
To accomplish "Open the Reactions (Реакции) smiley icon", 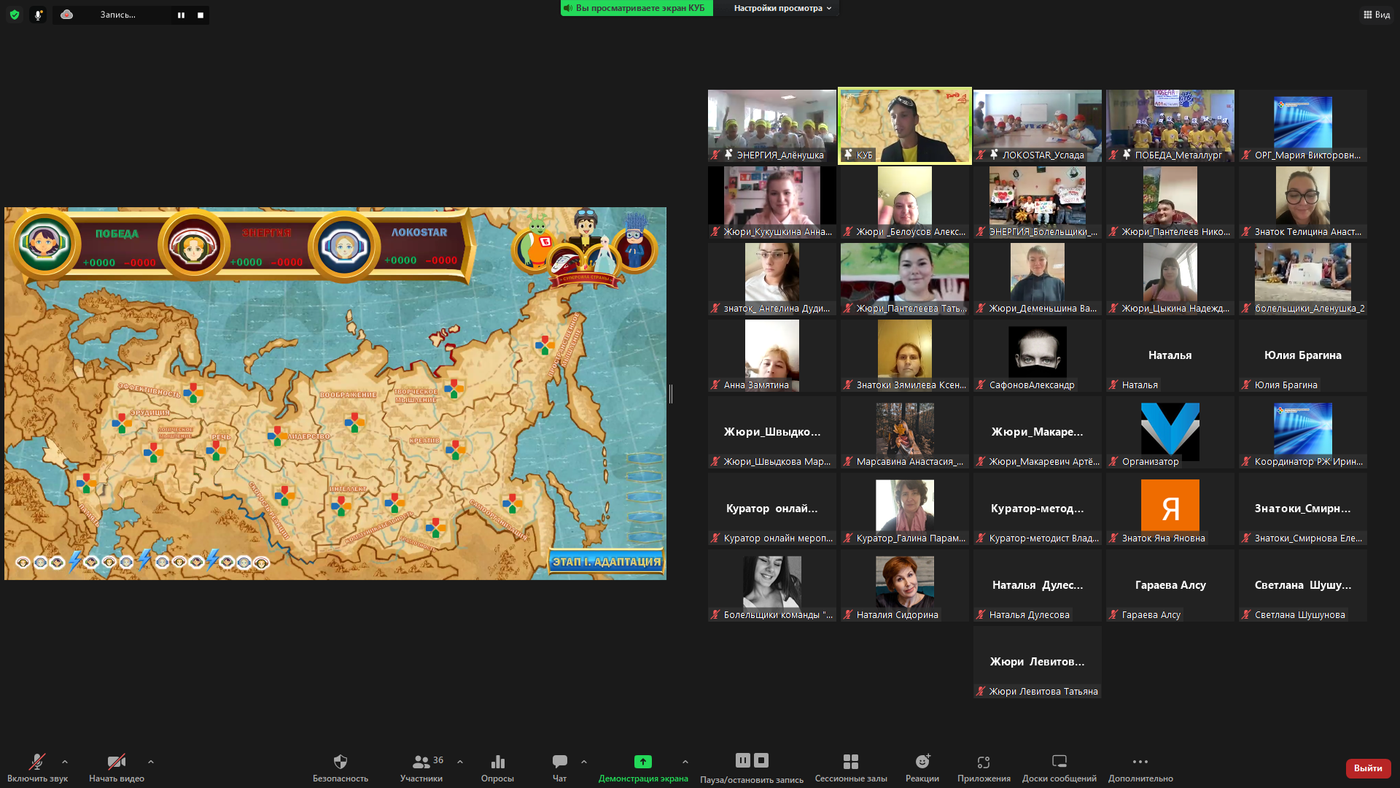I will pyautogui.click(x=922, y=762).
